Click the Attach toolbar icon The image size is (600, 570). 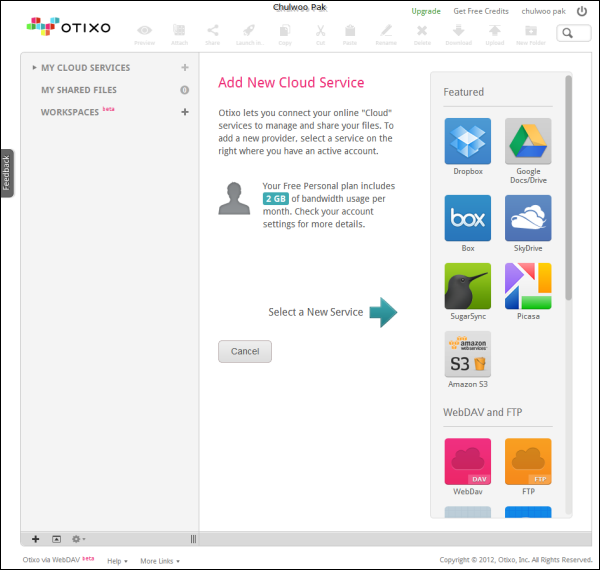[179, 30]
